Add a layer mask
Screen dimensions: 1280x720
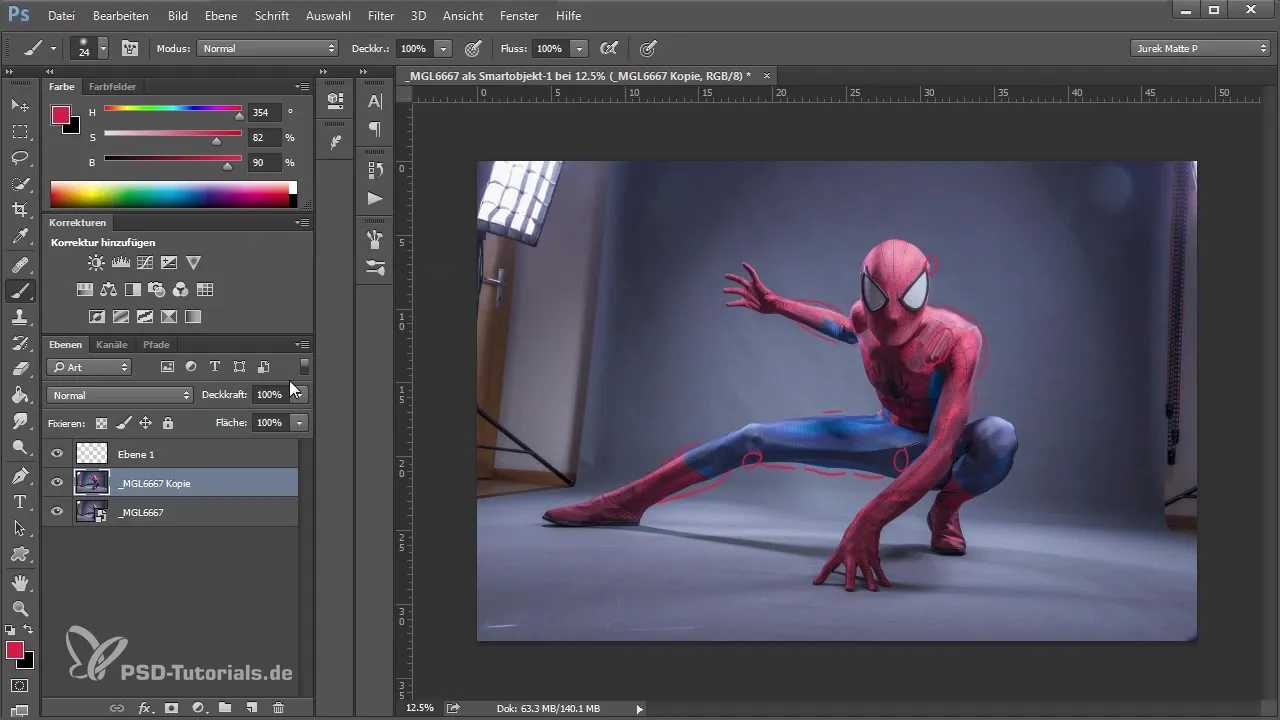[171, 708]
